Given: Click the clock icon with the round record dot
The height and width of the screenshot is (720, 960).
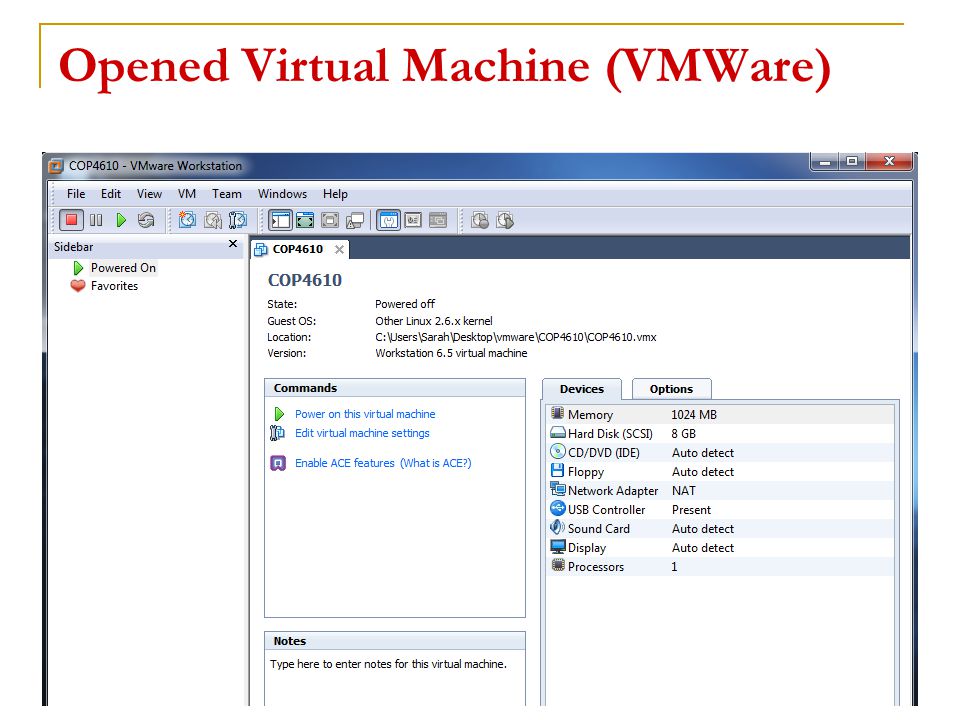Looking at the screenshot, I should [480, 220].
